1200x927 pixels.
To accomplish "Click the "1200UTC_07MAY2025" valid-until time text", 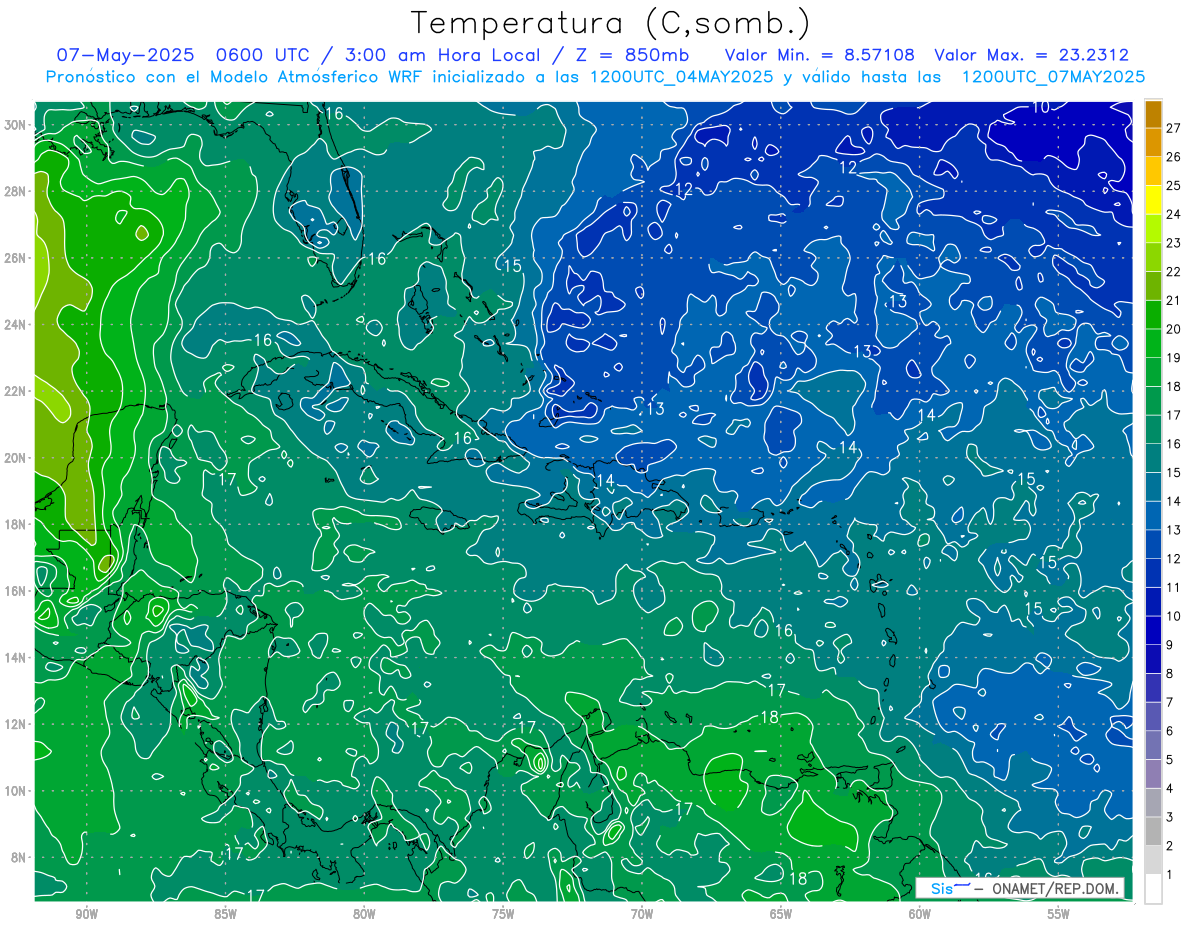I will coord(1053,77).
